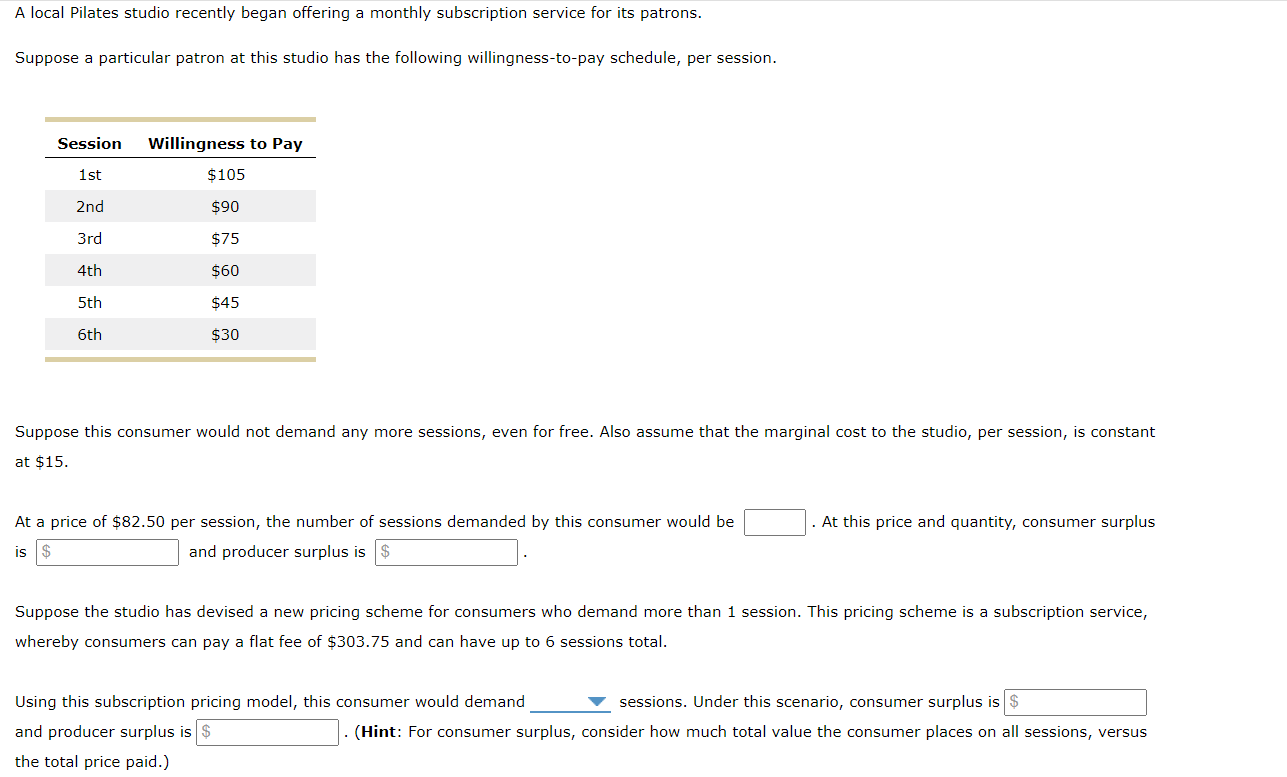Image resolution: width=1287 pixels, height=777 pixels.
Task: Click the subscription consumer surplus input field
Action: click(x=1075, y=702)
